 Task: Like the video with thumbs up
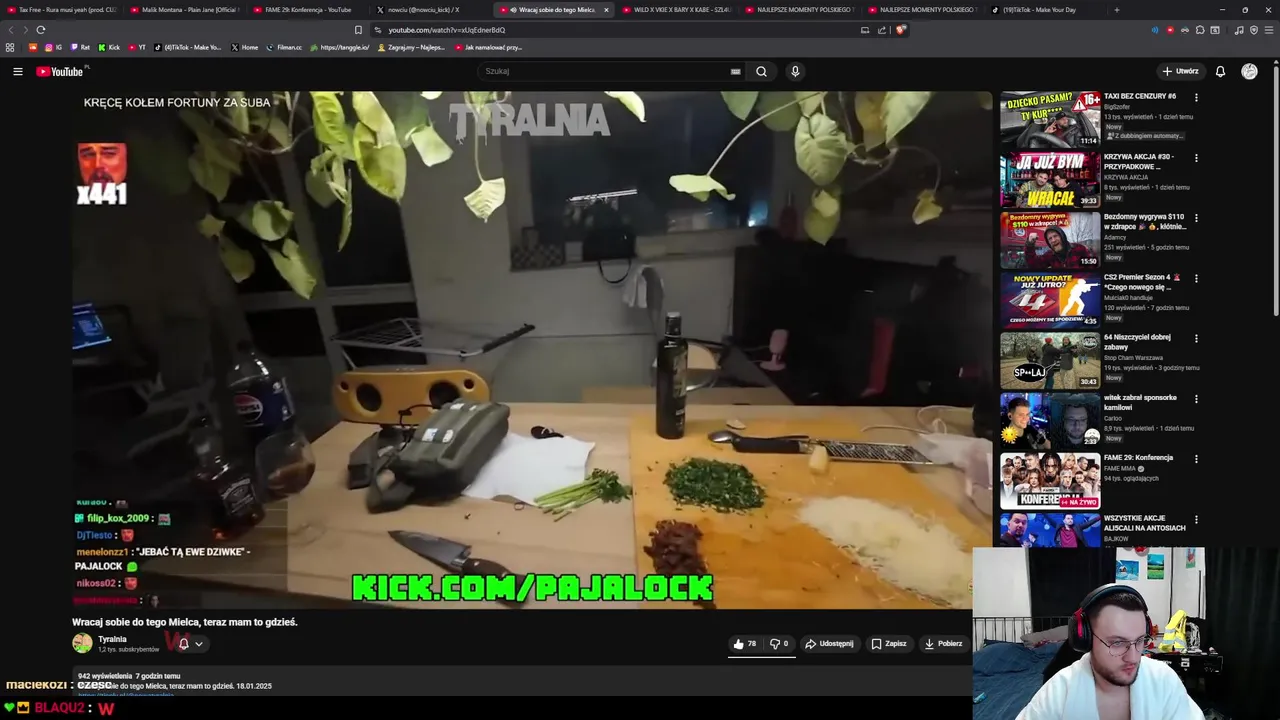(745, 644)
